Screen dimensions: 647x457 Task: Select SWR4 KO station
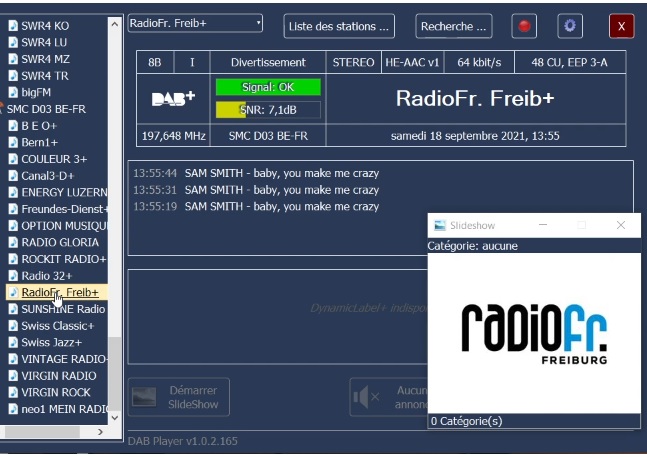point(45,26)
